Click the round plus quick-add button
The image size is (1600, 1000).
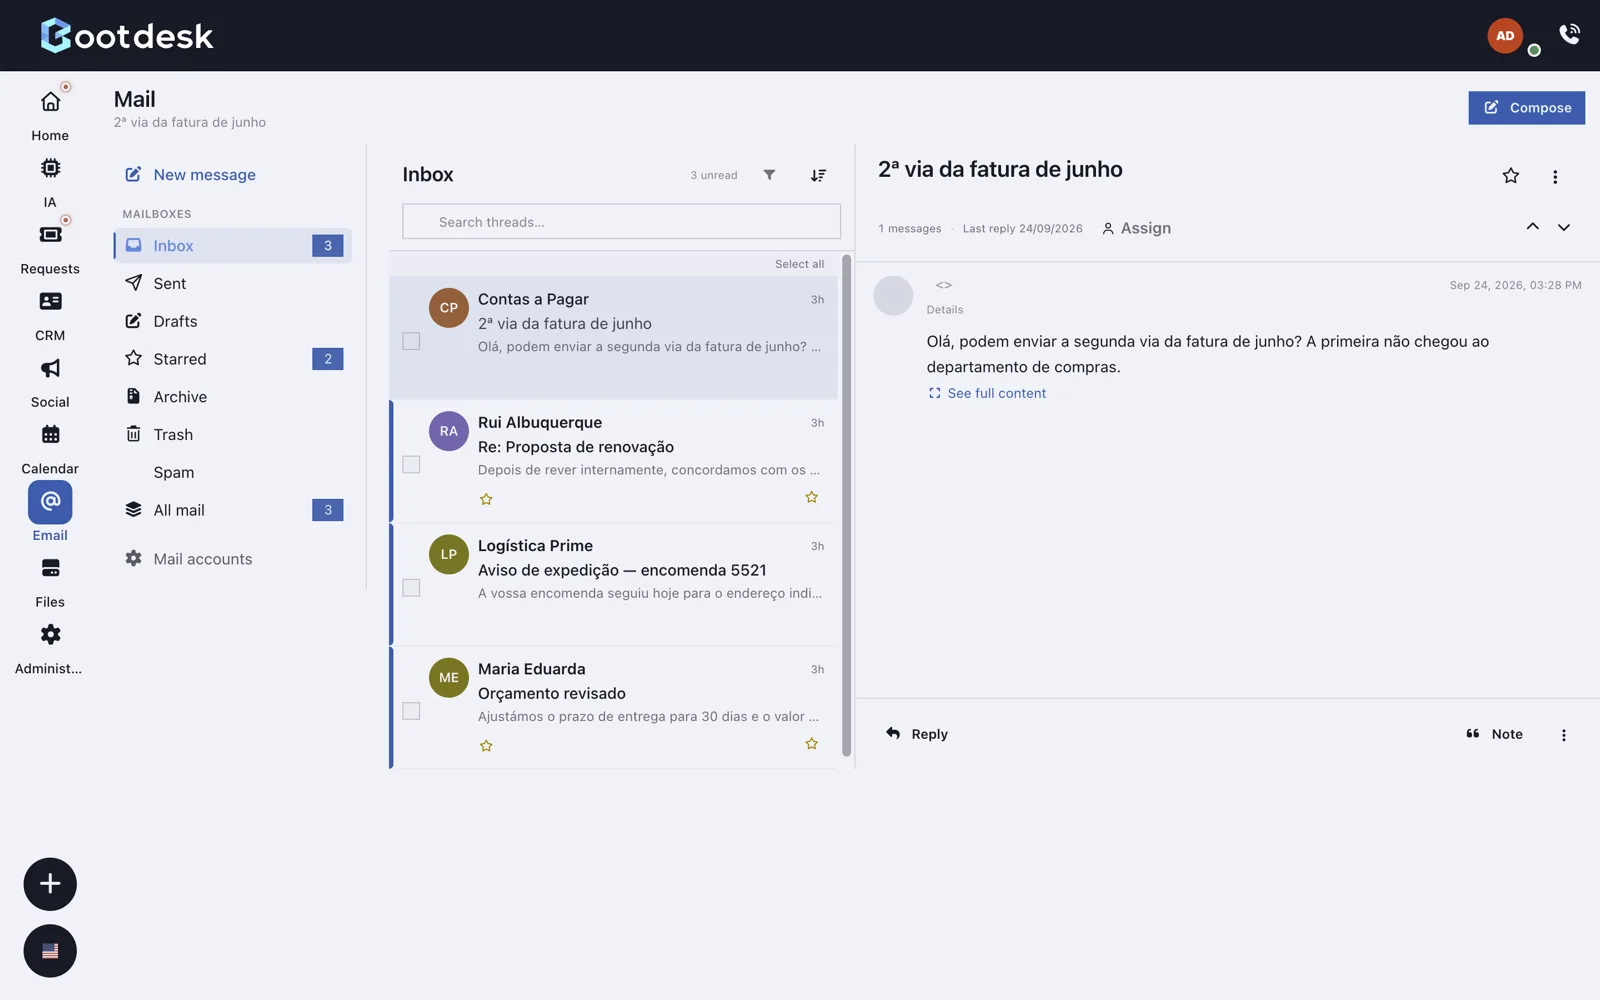click(50, 884)
